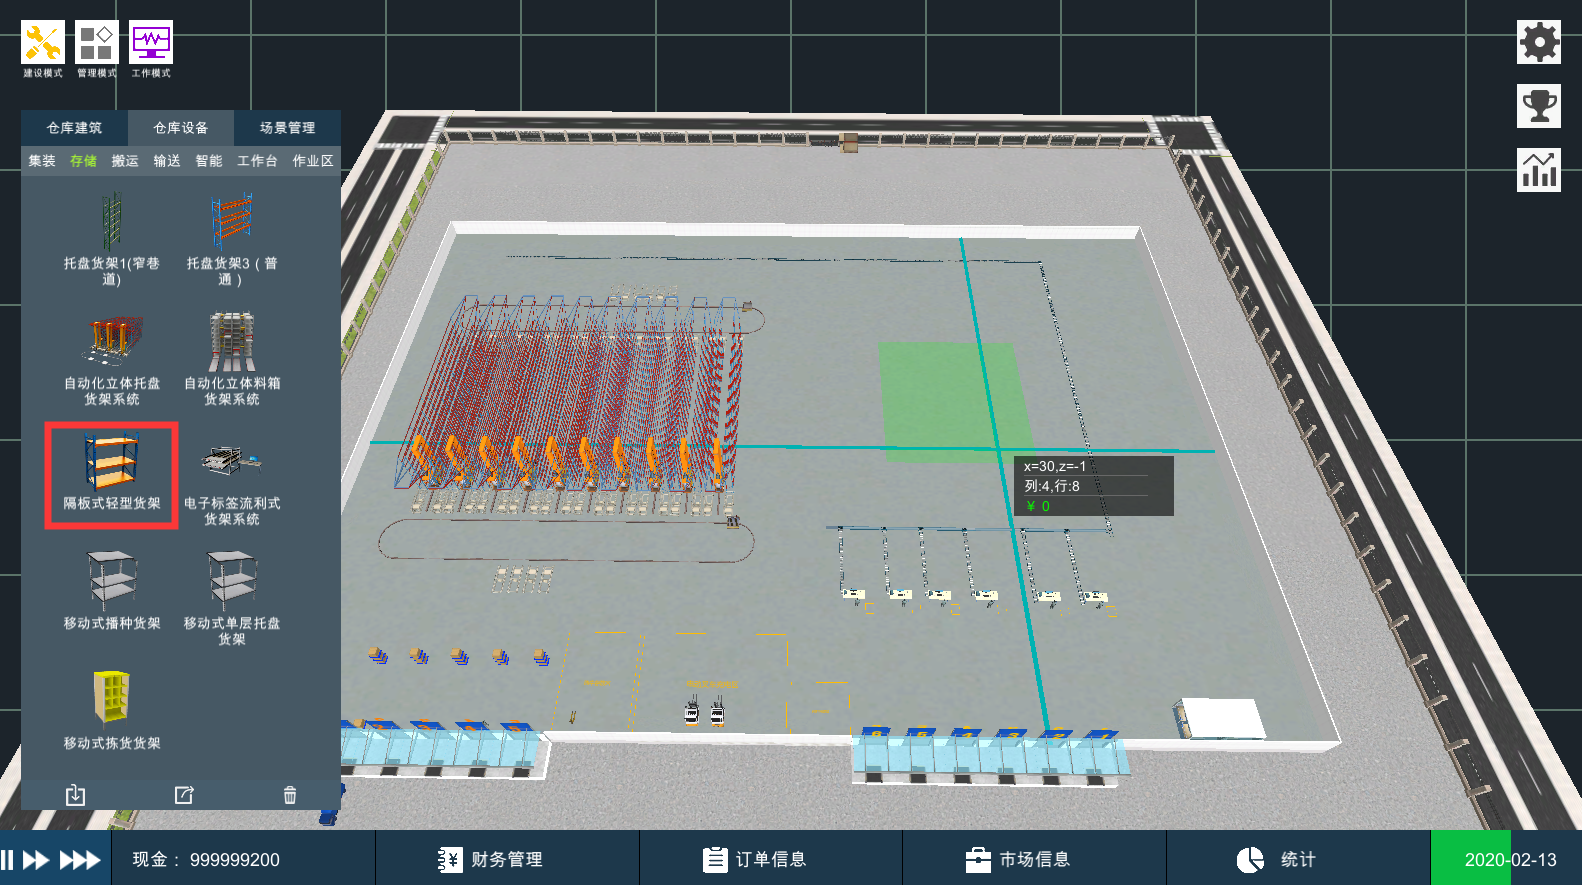
Task: Open the 仓库建筑 tab
Action: tap(74, 128)
